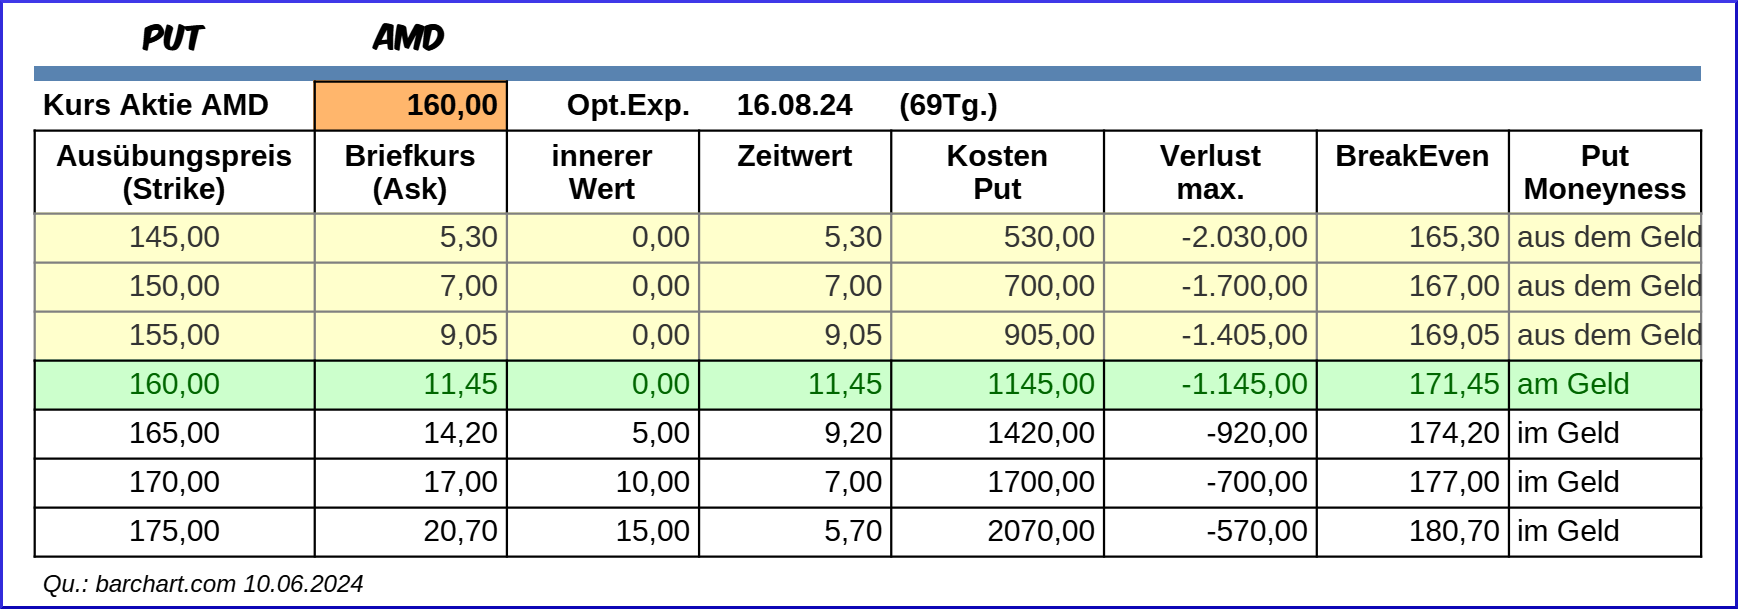
Task: Select strike price cell 145,00
Action: (x=174, y=237)
